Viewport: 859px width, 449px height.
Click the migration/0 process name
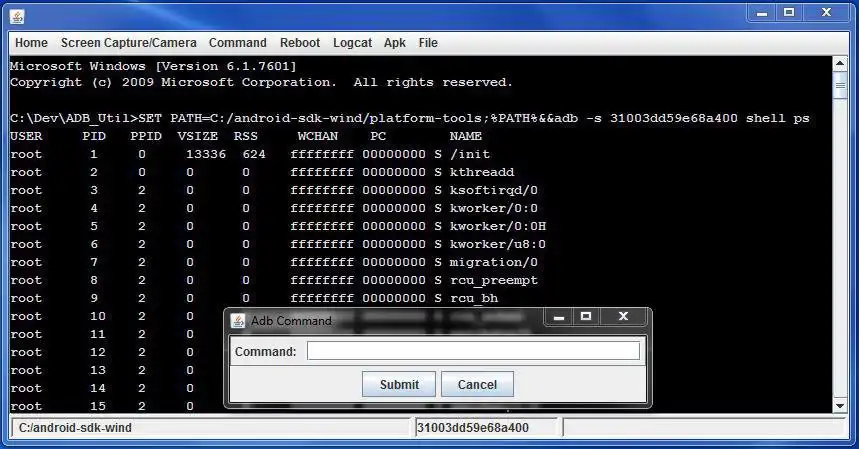[494, 263]
